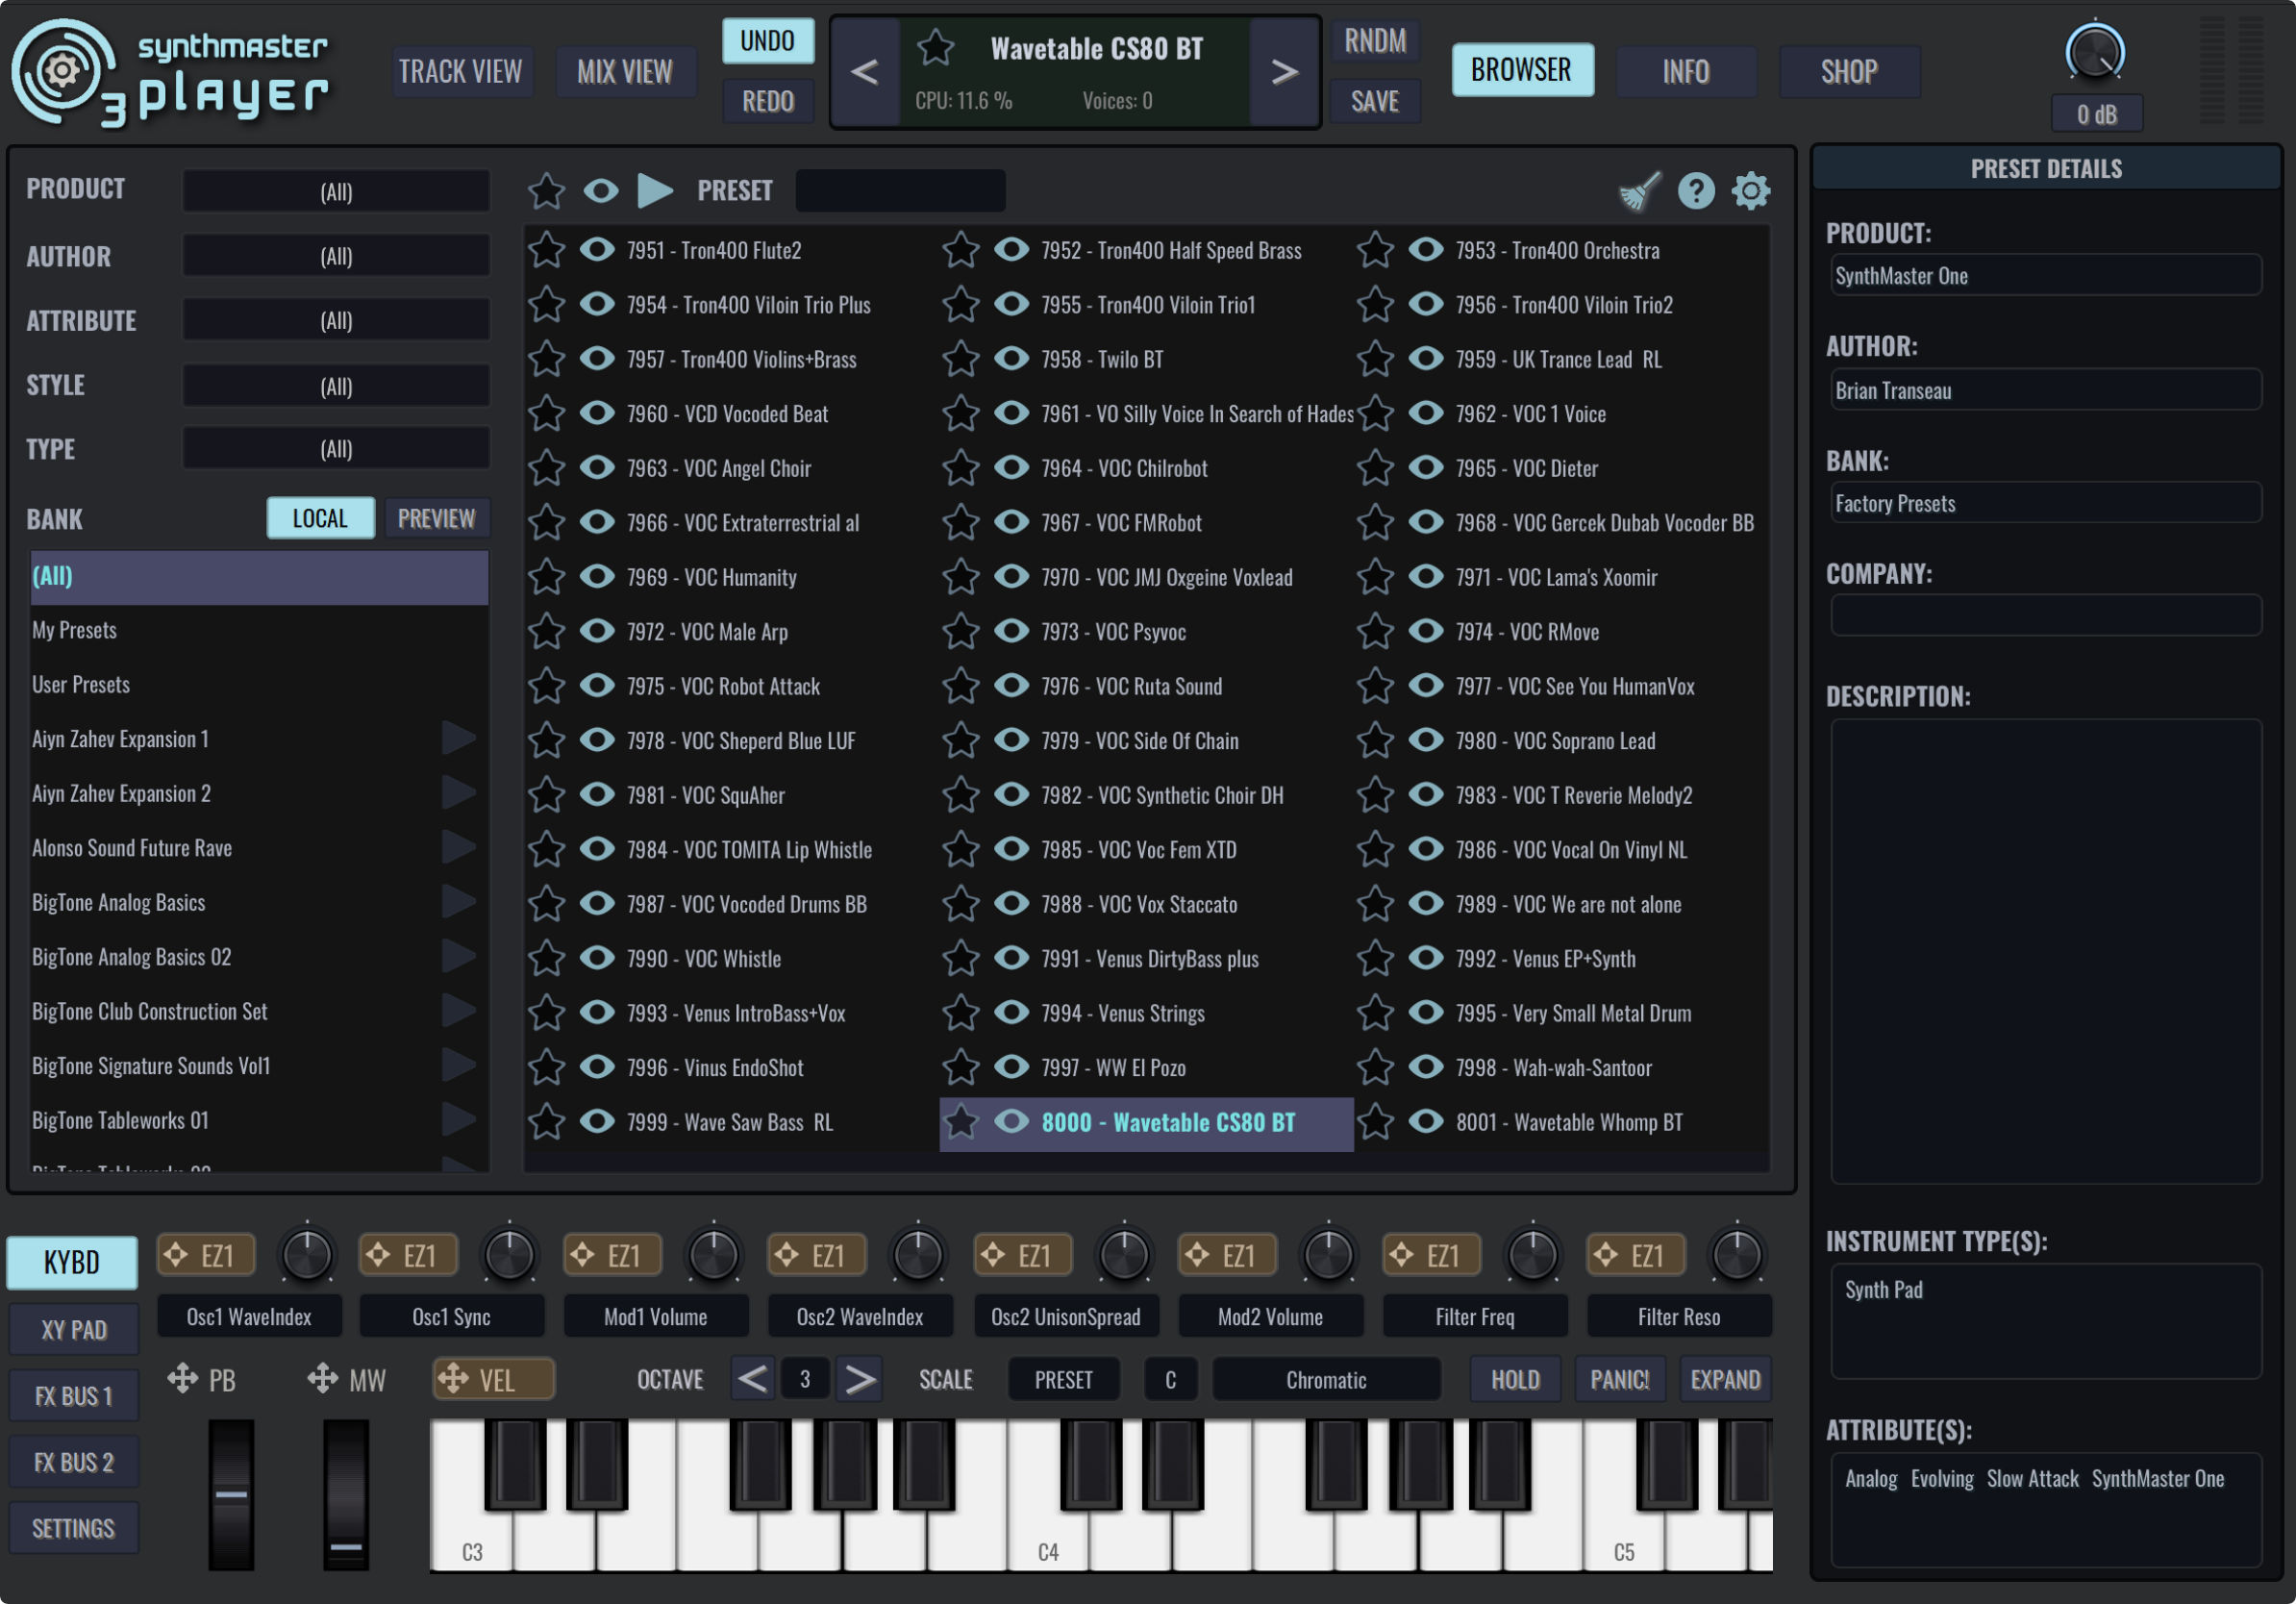The height and width of the screenshot is (1604, 2296).
Task: Expand the BigTone Analog Basics bank arrow
Action: (459, 902)
